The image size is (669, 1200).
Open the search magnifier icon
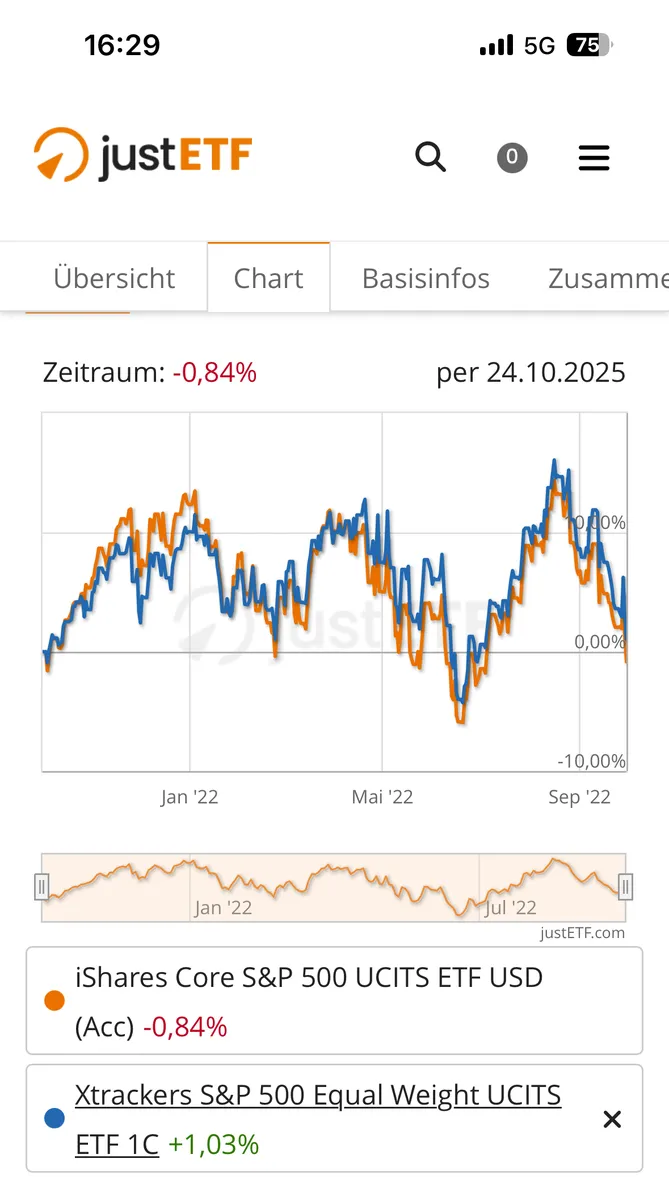pyautogui.click(x=430, y=157)
